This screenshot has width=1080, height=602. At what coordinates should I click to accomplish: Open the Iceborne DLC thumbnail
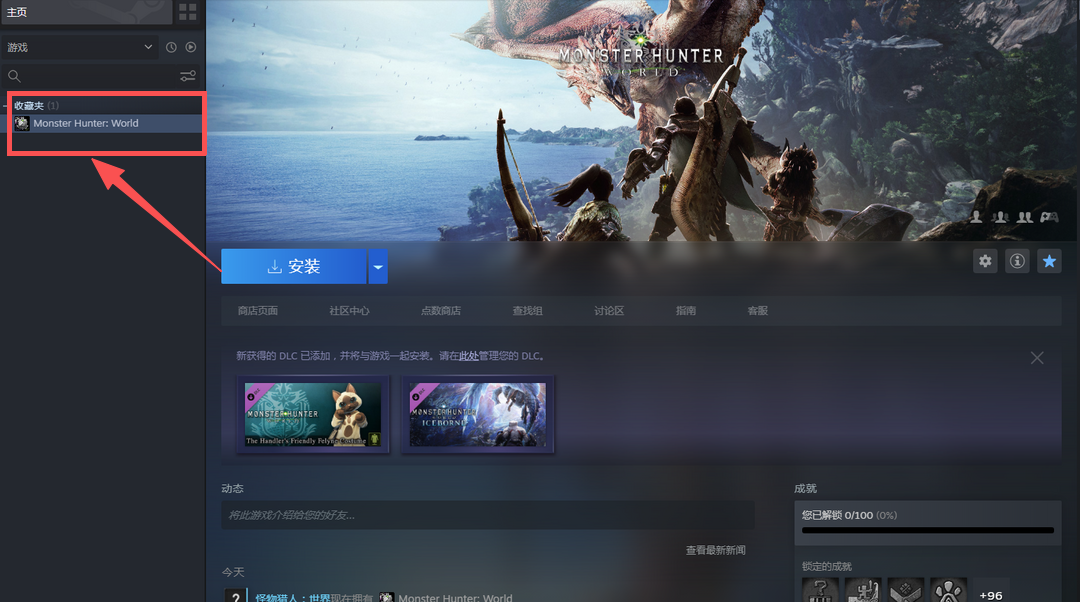478,414
